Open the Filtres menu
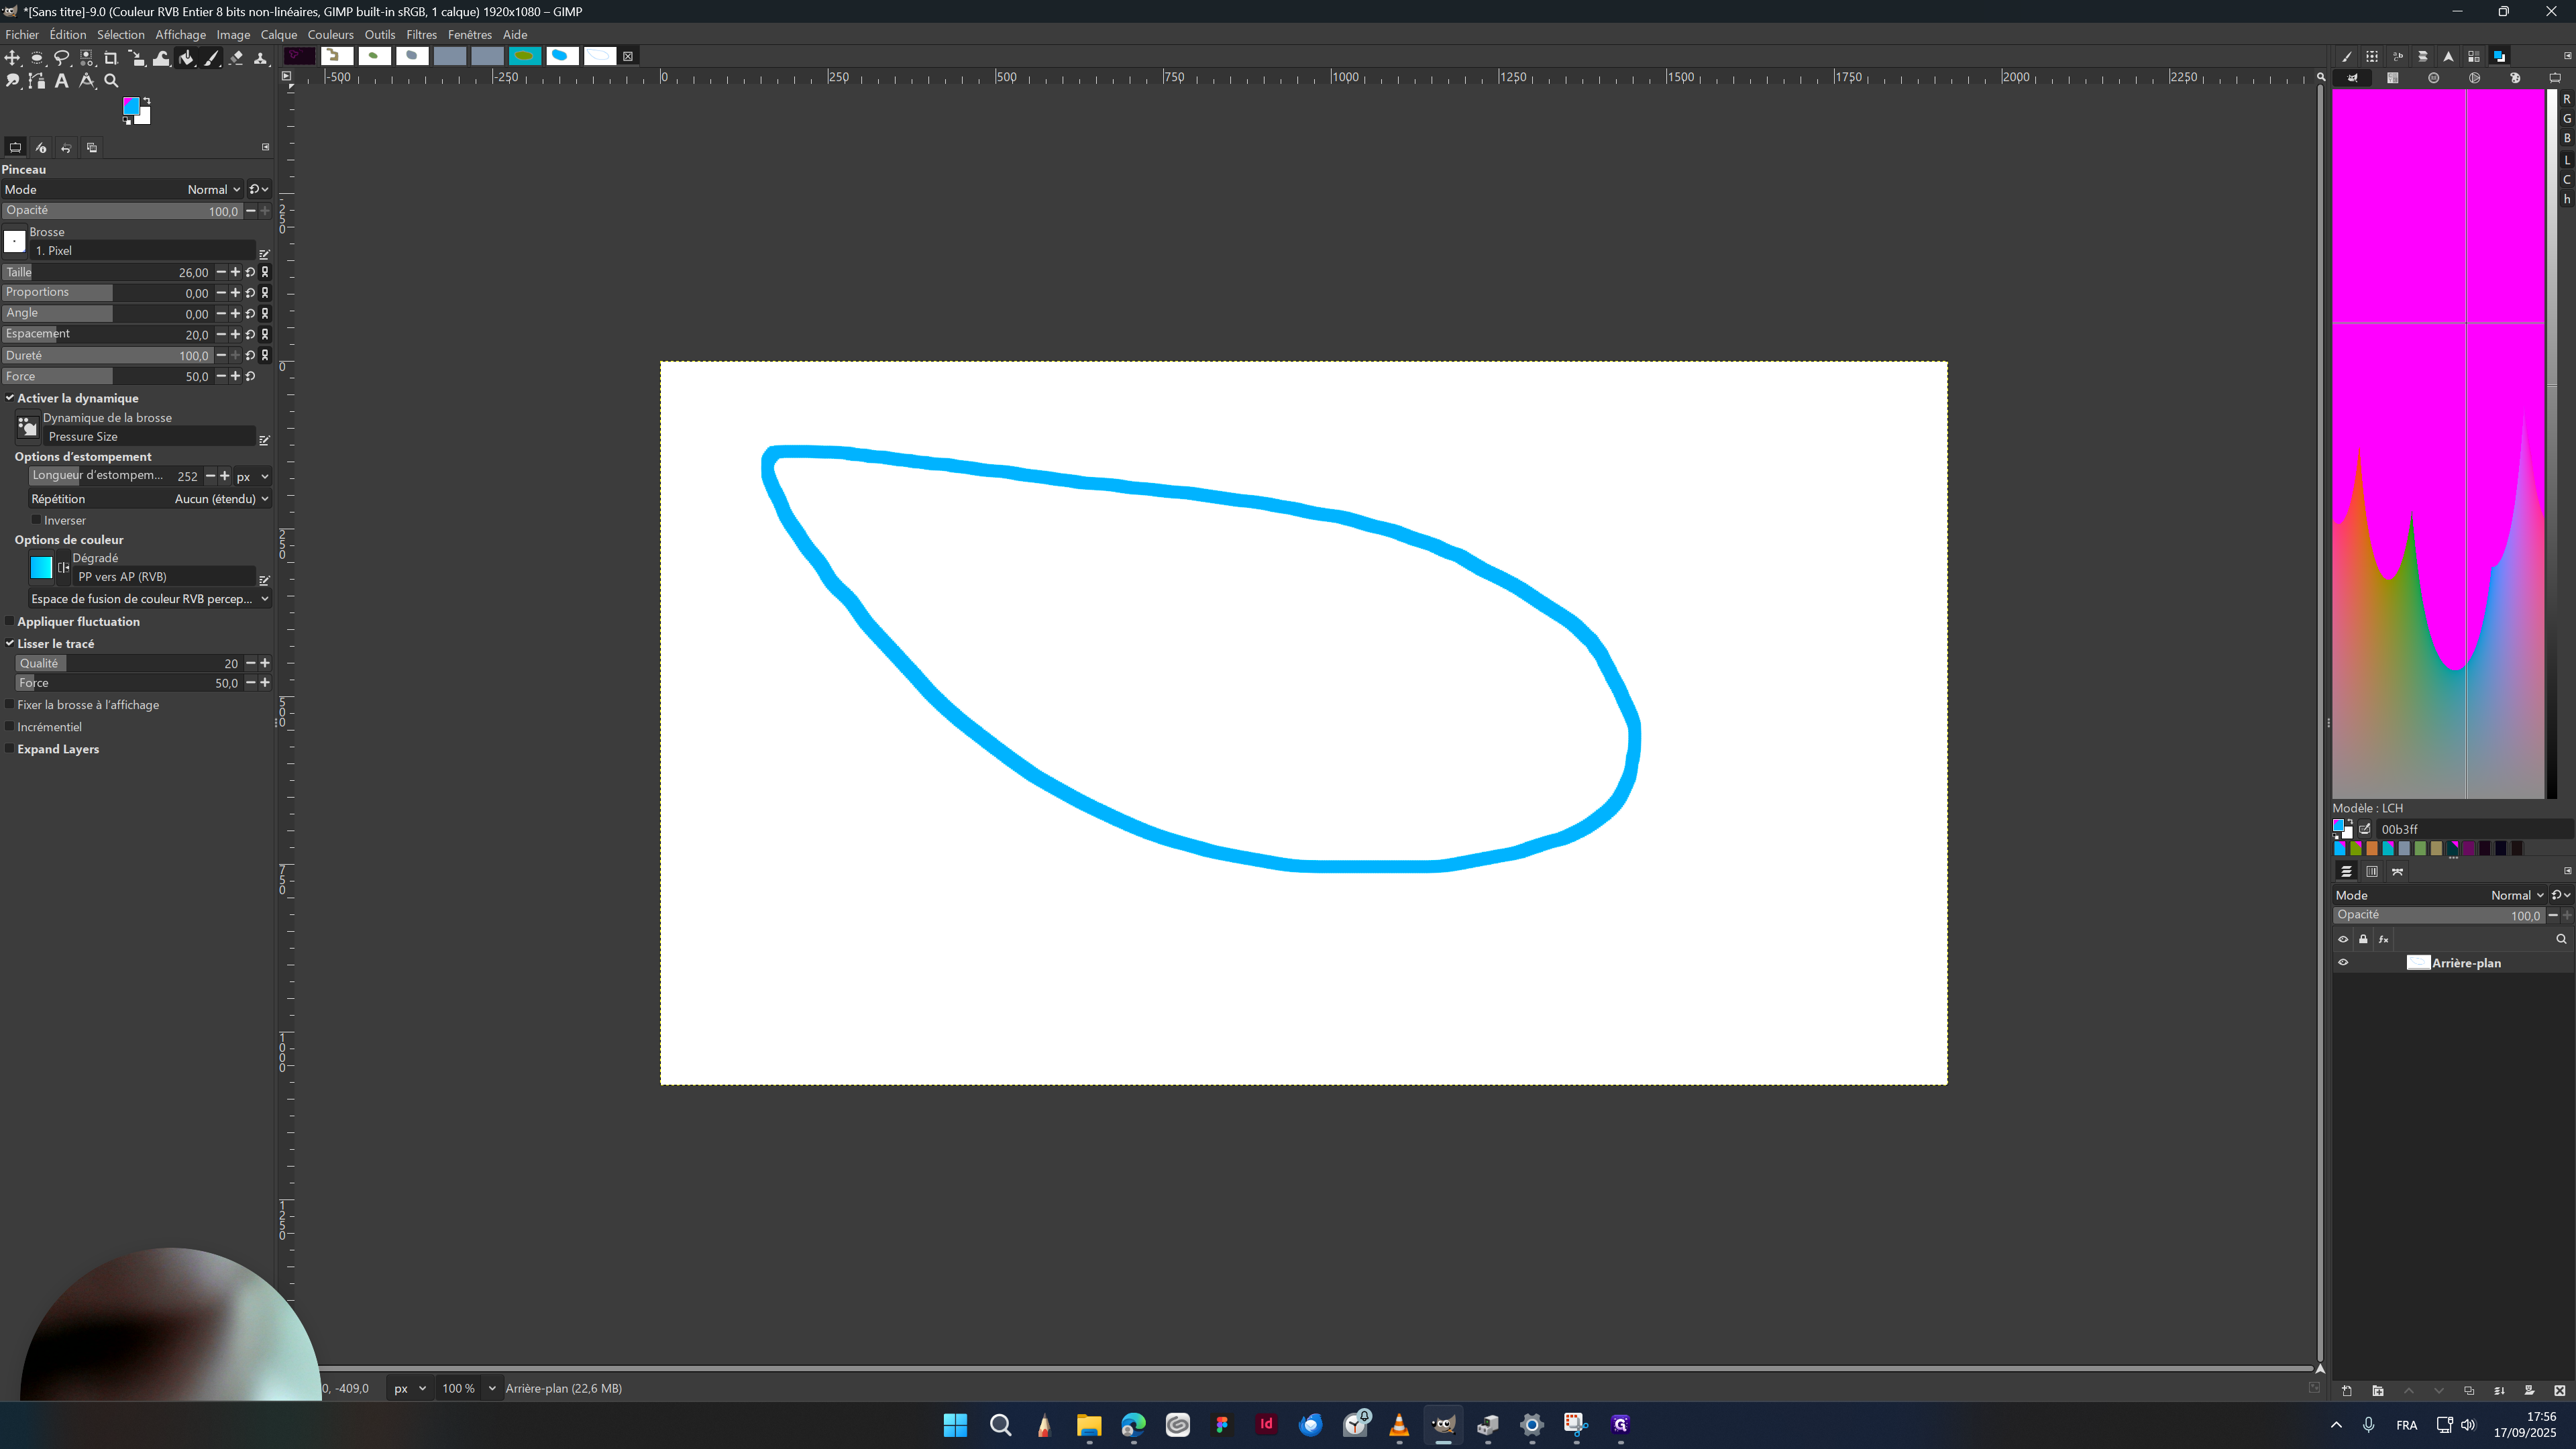 [421, 34]
